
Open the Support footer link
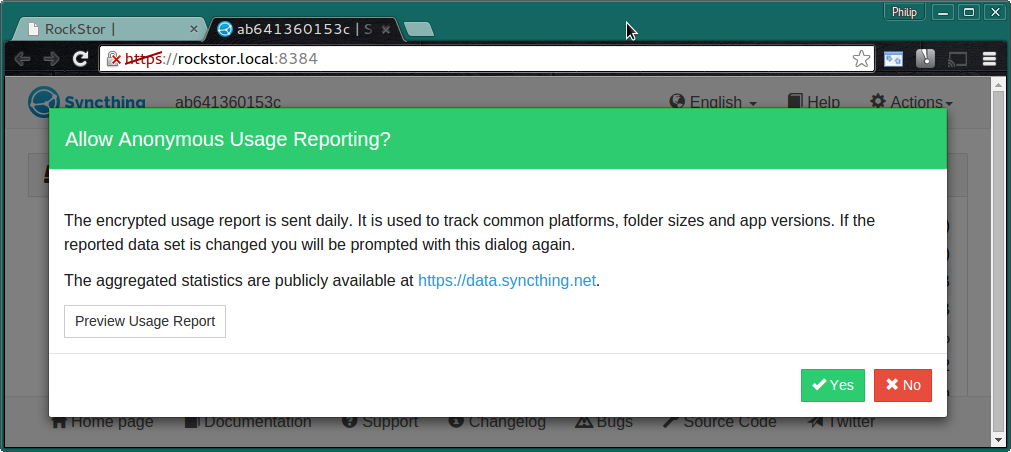tap(380, 422)
